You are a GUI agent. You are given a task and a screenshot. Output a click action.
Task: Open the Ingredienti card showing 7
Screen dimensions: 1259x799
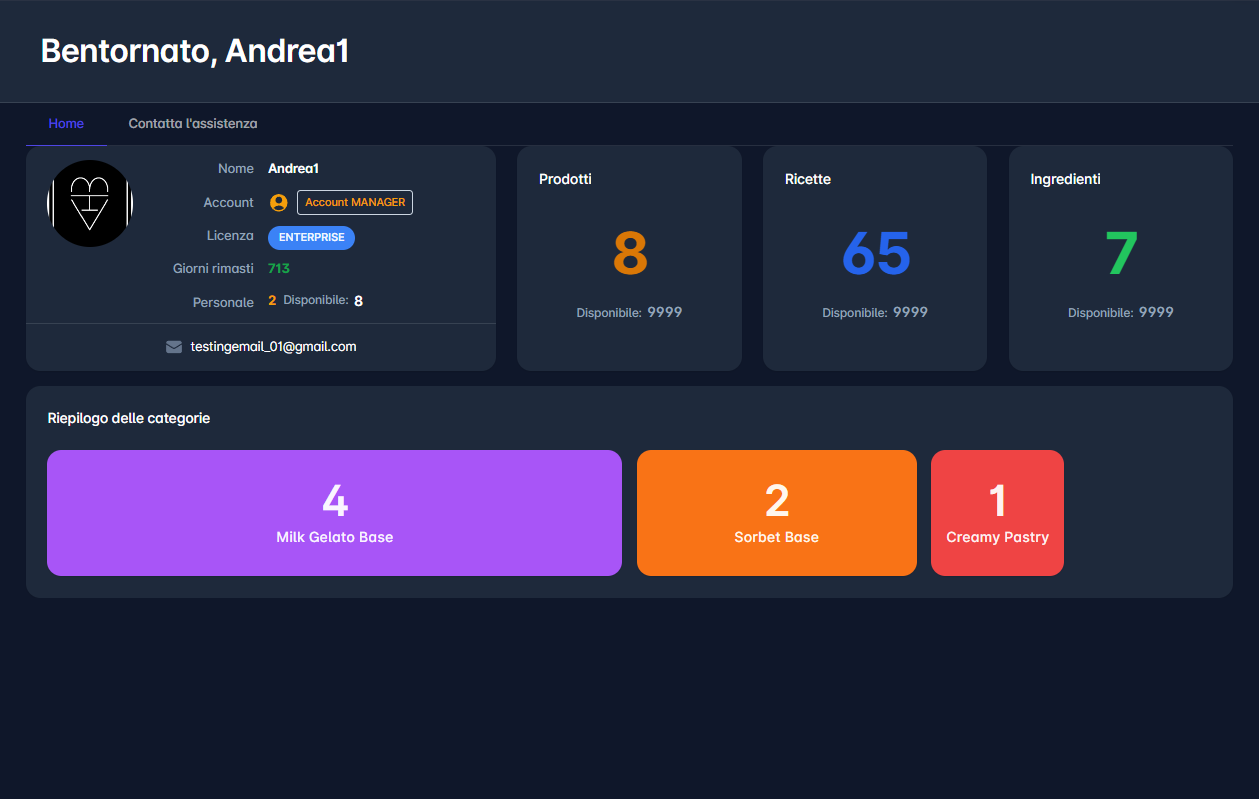click(1120, 258)
